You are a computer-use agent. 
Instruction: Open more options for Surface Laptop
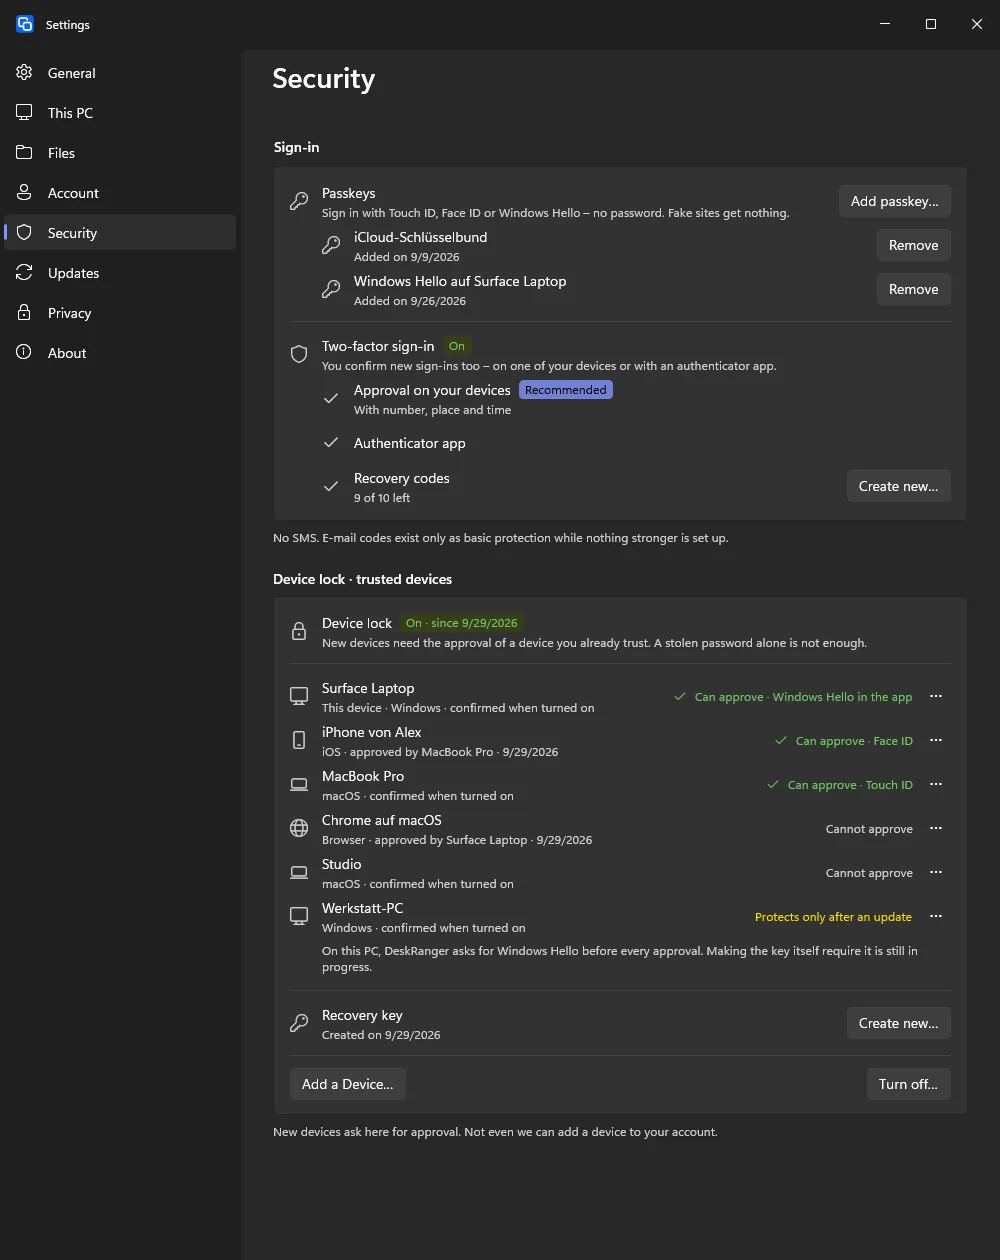[x=936, y=696]
